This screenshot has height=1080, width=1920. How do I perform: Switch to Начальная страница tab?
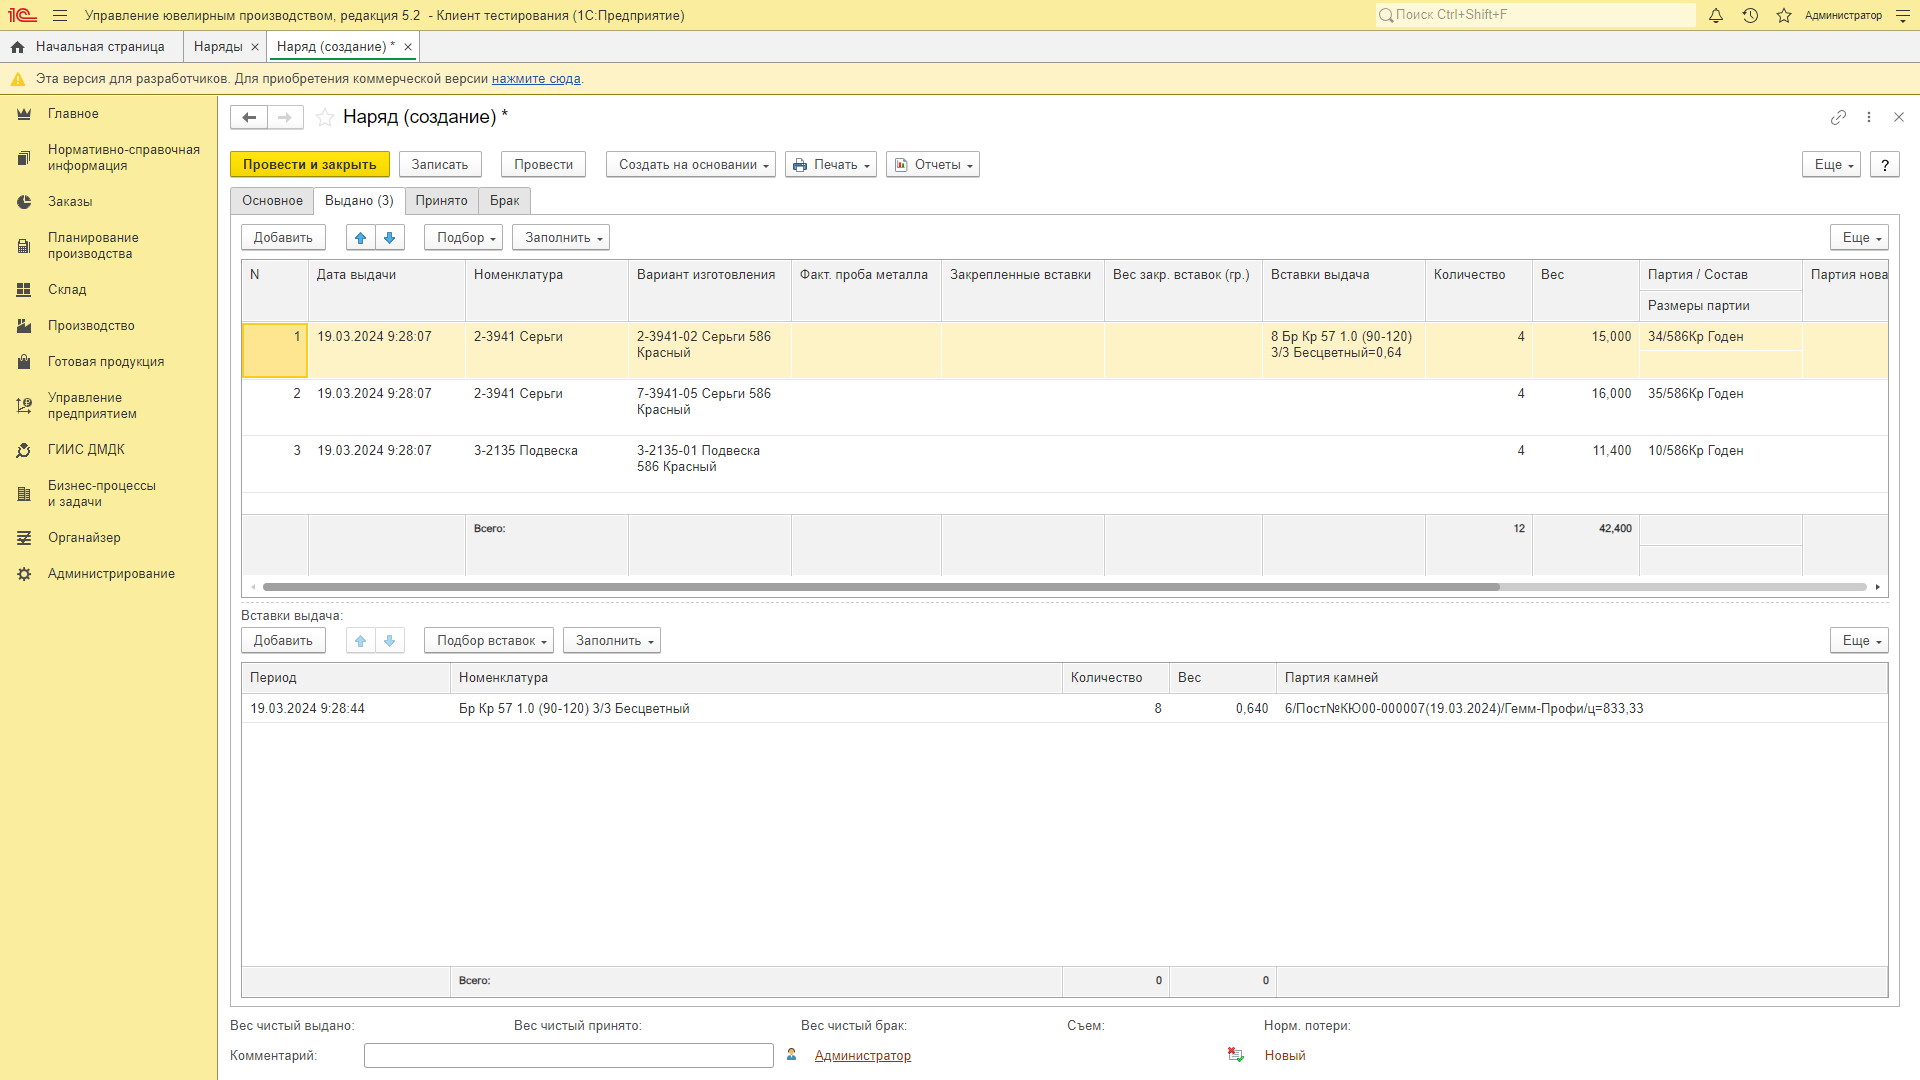tap(100, 47)
